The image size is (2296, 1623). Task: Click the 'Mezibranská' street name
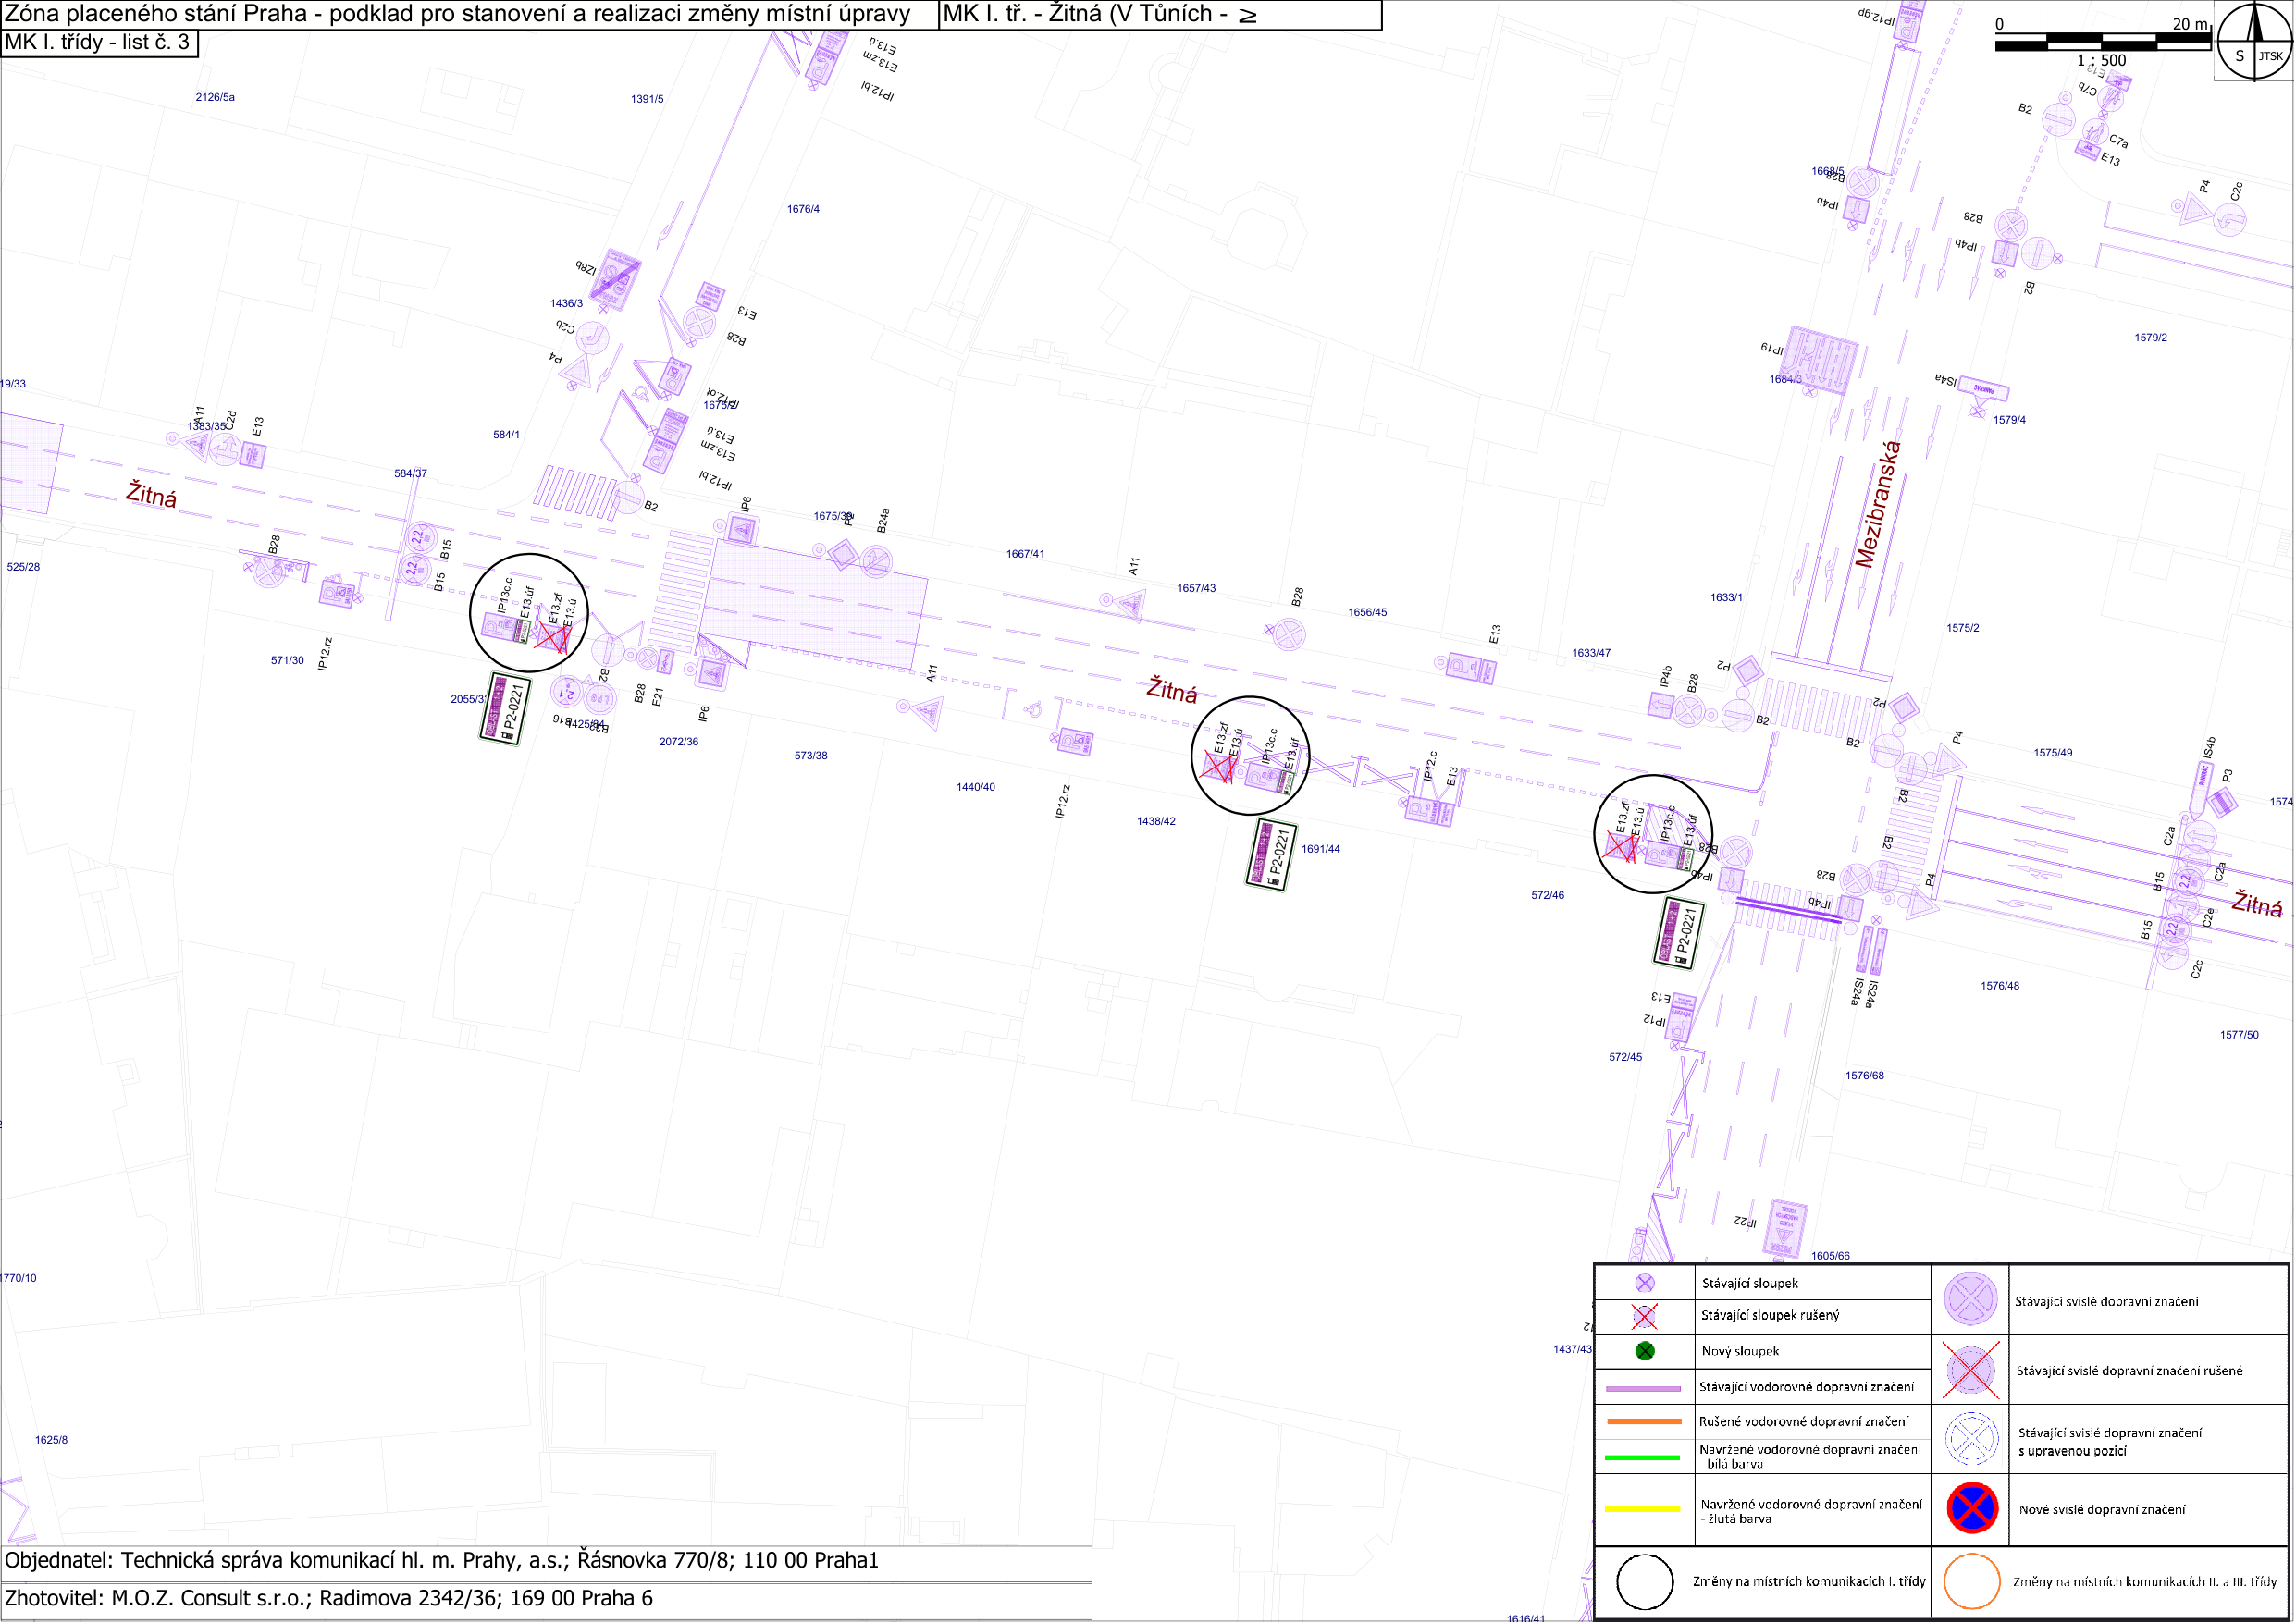1878,505
